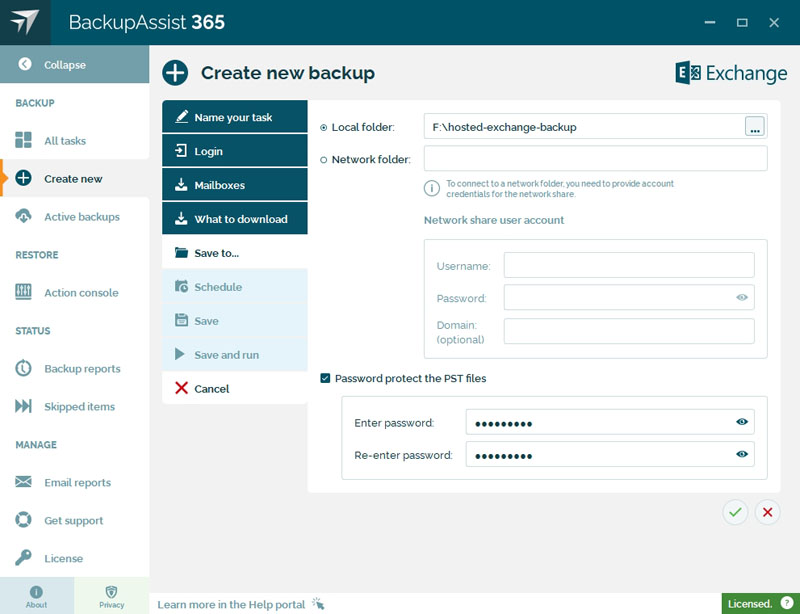Click the Create new backup plus icon

(x=175, y=72)
